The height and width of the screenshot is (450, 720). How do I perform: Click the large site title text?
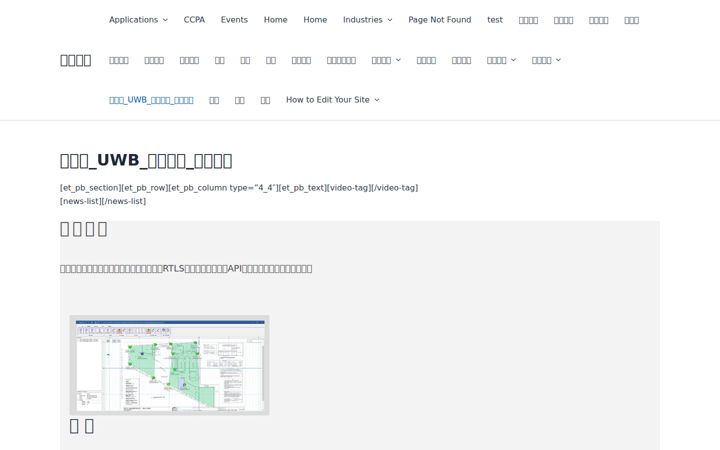[x=76, y=60]
